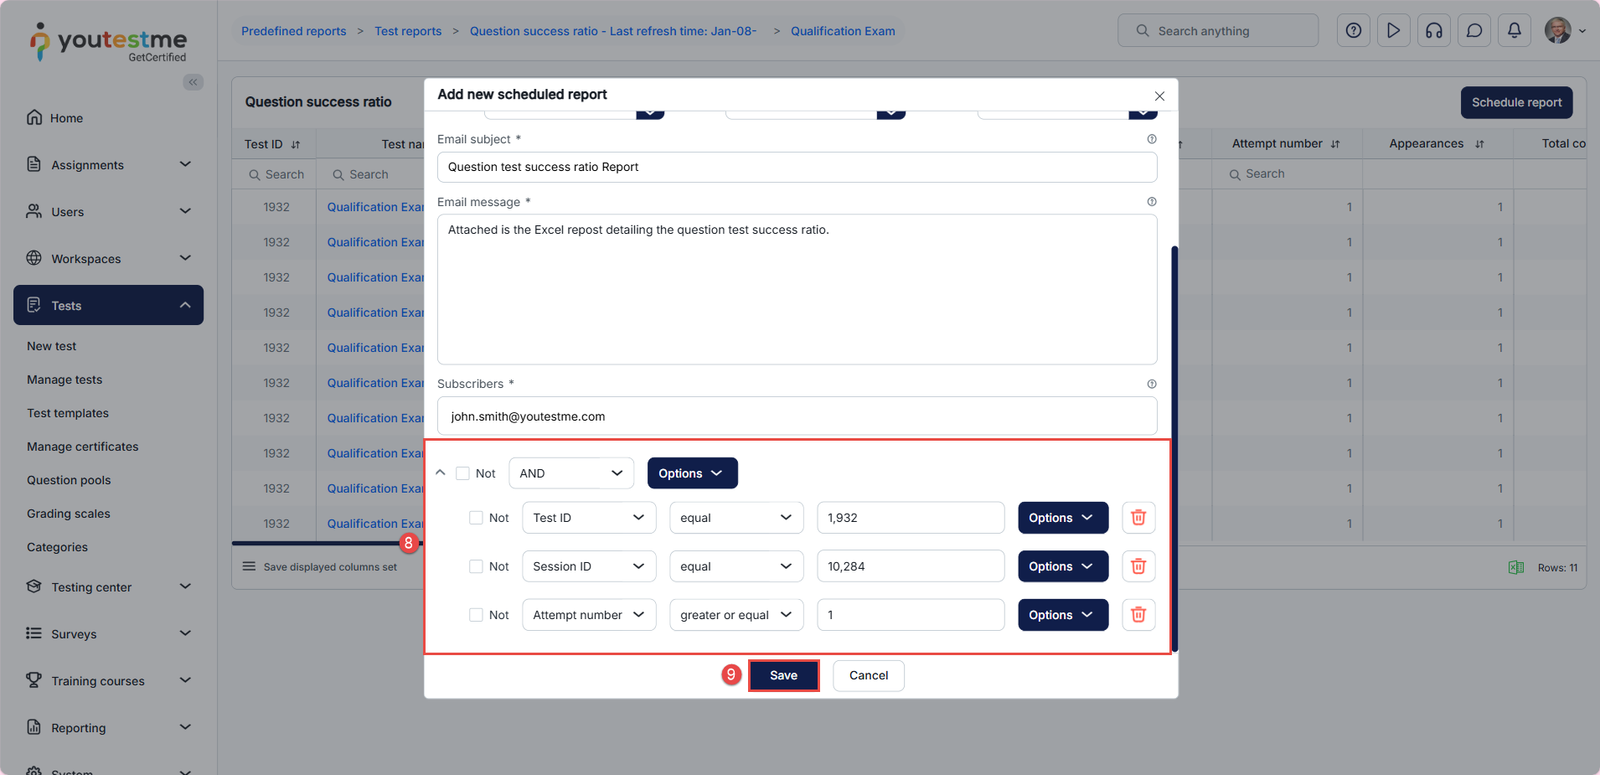Click the Subscribers info icon
Viewport: 1600px width, 775px height.
pyautogui.click(x=1152, y=384)
